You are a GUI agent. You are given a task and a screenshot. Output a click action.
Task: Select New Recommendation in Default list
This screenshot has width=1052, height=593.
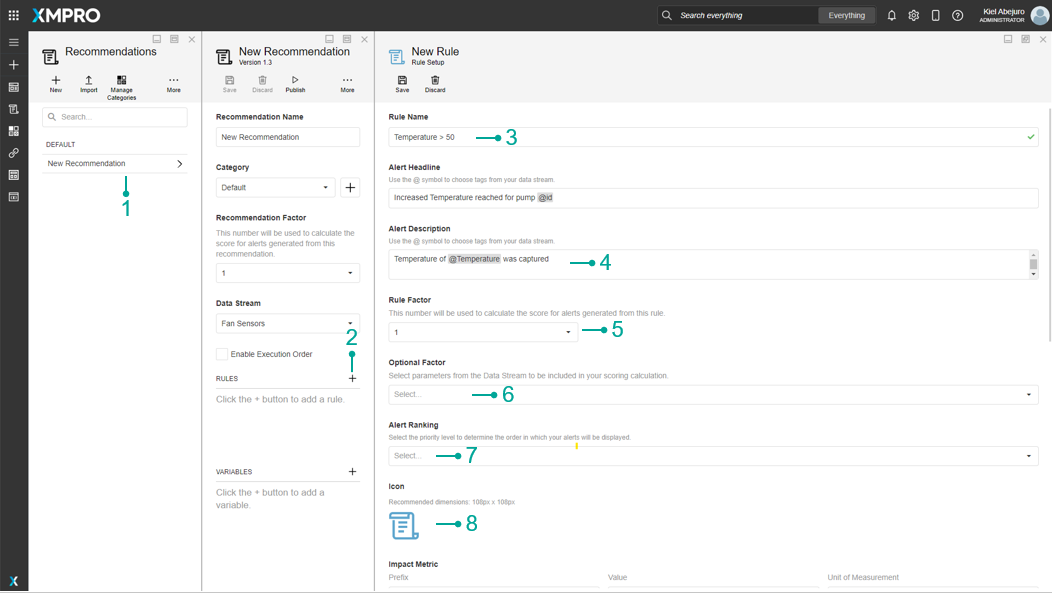click(x=114, y=164)
